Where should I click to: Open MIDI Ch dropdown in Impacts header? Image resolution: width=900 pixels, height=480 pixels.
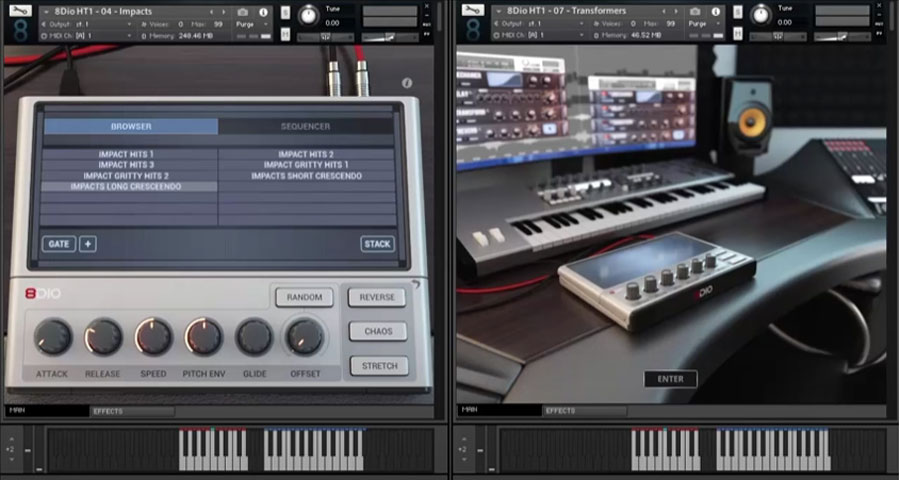click(87, 36)
